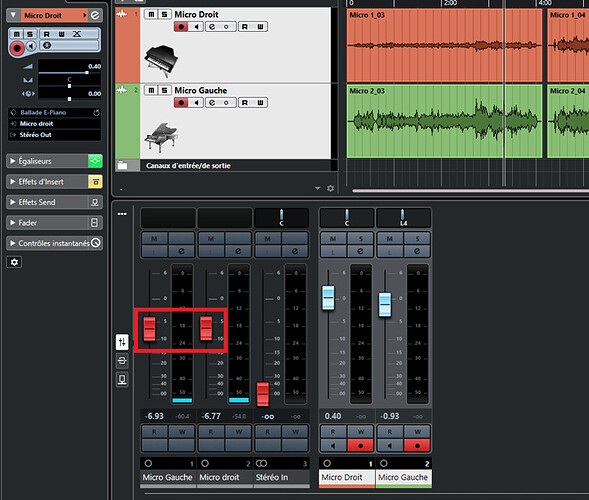Record enable Micro Gauche track in track list
Image resolution: width=589 pixels, height=500 pixels.
tap(181, 103)
